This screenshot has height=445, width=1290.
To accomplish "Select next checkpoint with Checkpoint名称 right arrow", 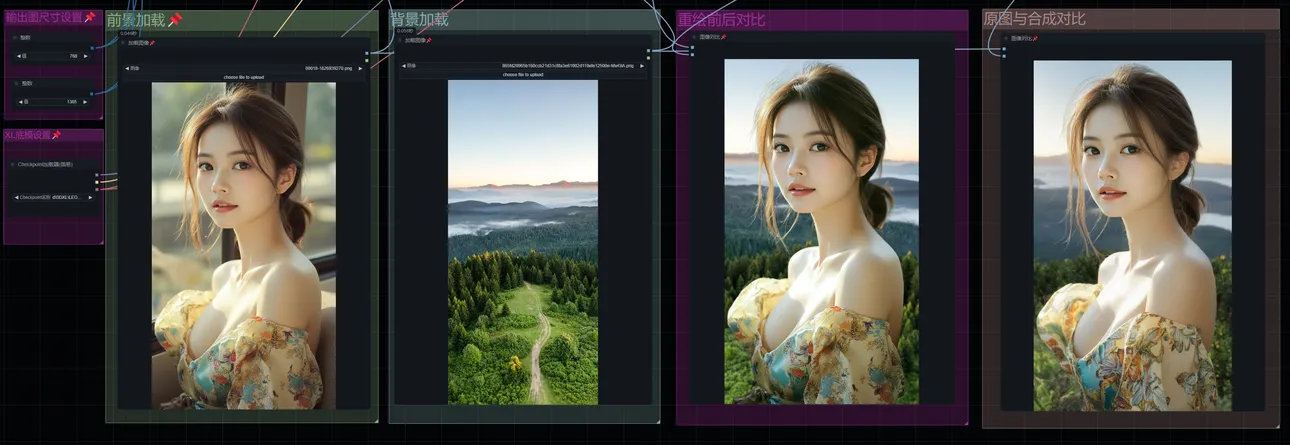I will point(90,197).
